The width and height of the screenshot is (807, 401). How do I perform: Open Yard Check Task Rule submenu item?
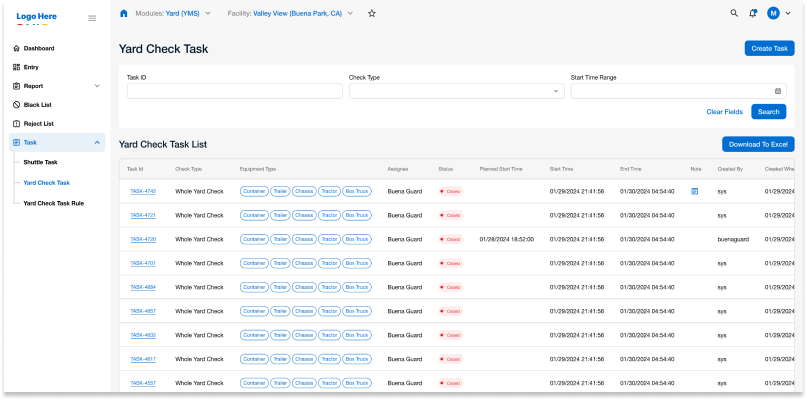tap(54, 203)
